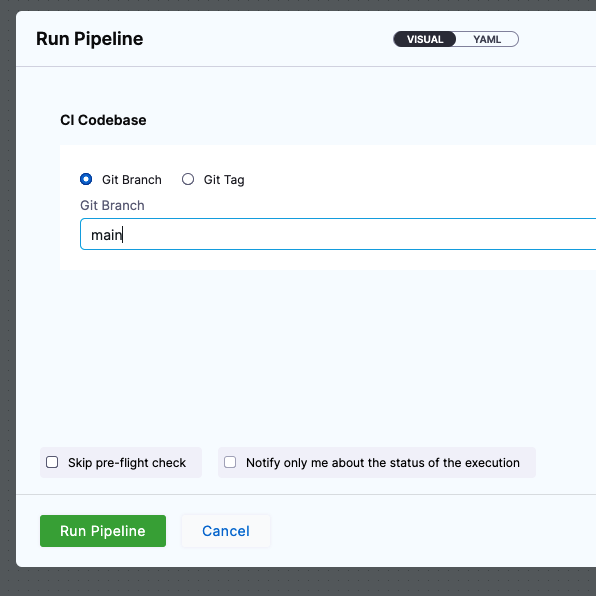Click the 'Run Pipeline' dialog title

pos(89,39)
